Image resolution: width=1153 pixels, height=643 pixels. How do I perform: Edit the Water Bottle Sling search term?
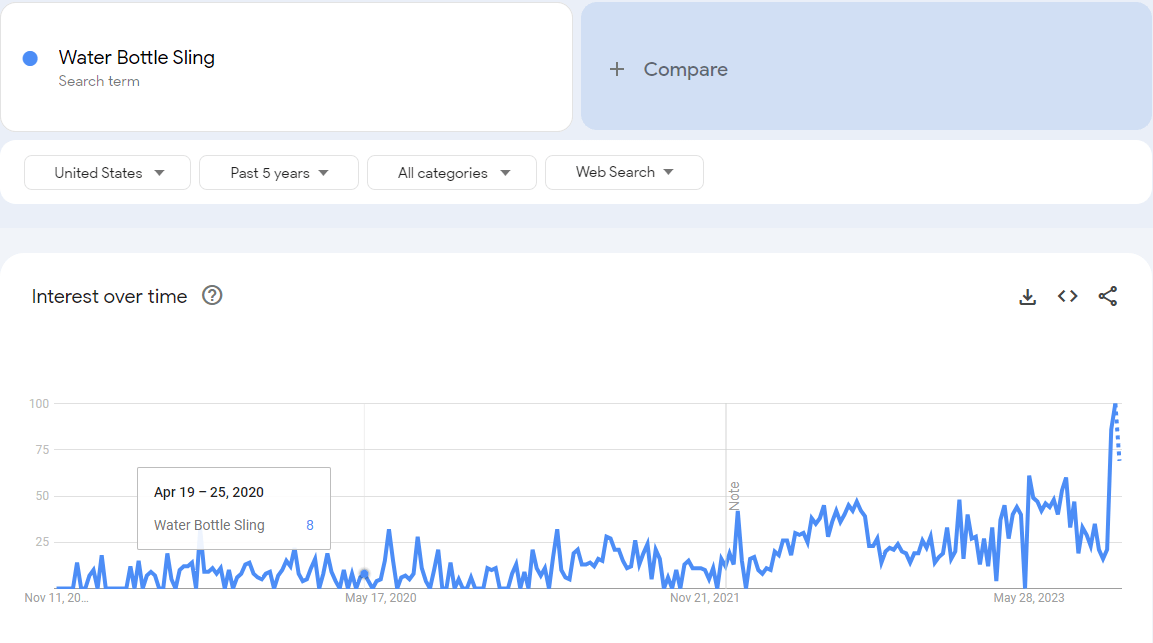click(x=137, y=58)
